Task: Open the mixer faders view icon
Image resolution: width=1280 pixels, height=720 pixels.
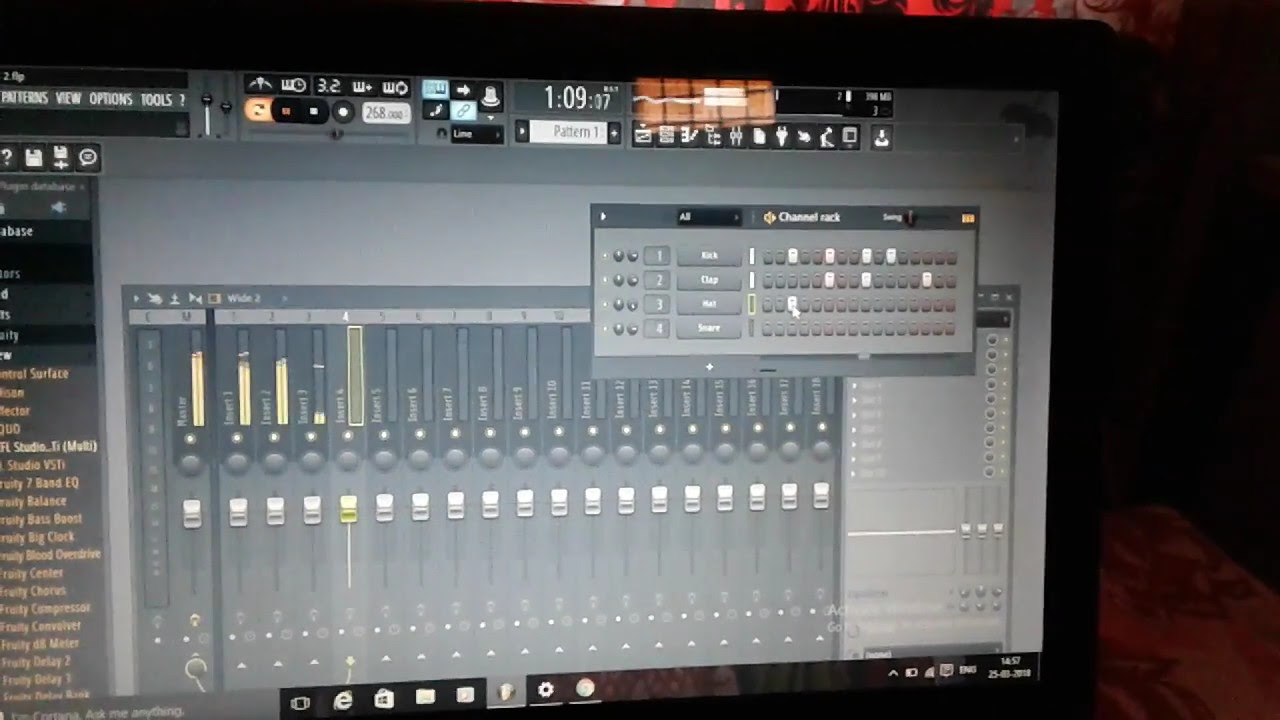Action: (x=736, y=136)
